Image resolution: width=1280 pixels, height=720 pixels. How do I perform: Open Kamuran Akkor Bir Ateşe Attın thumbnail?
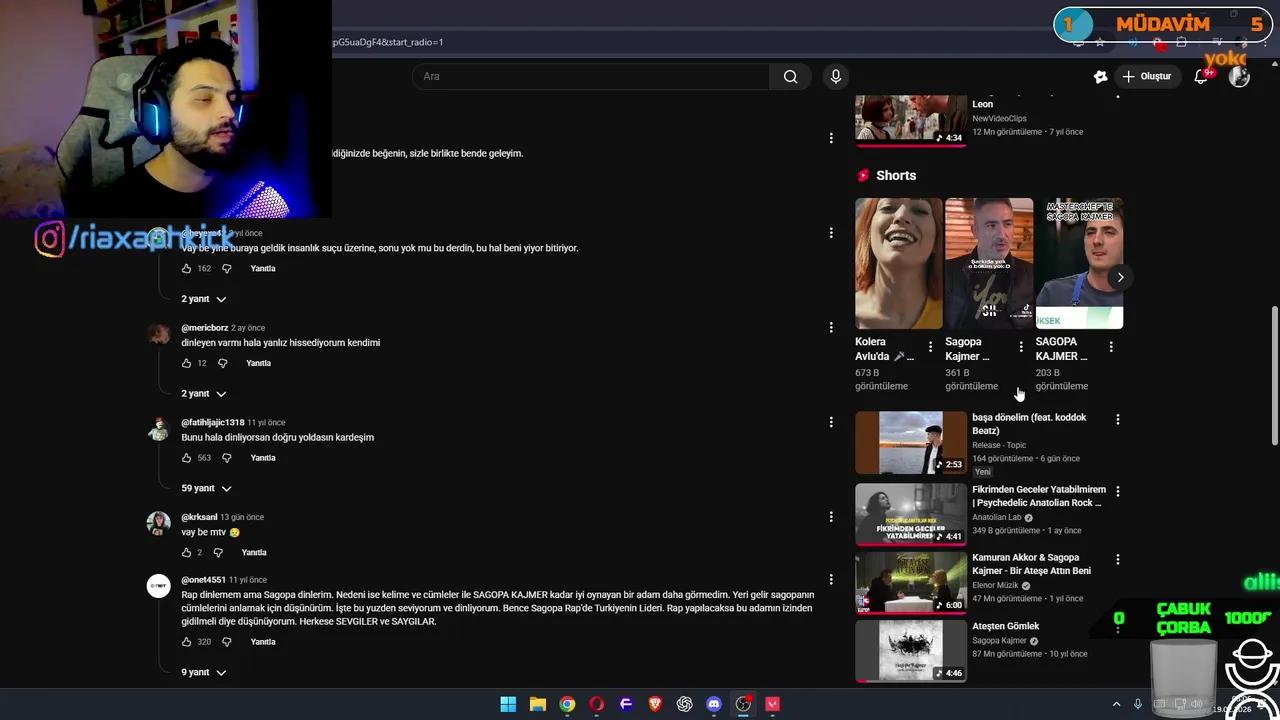click(911, 582)
